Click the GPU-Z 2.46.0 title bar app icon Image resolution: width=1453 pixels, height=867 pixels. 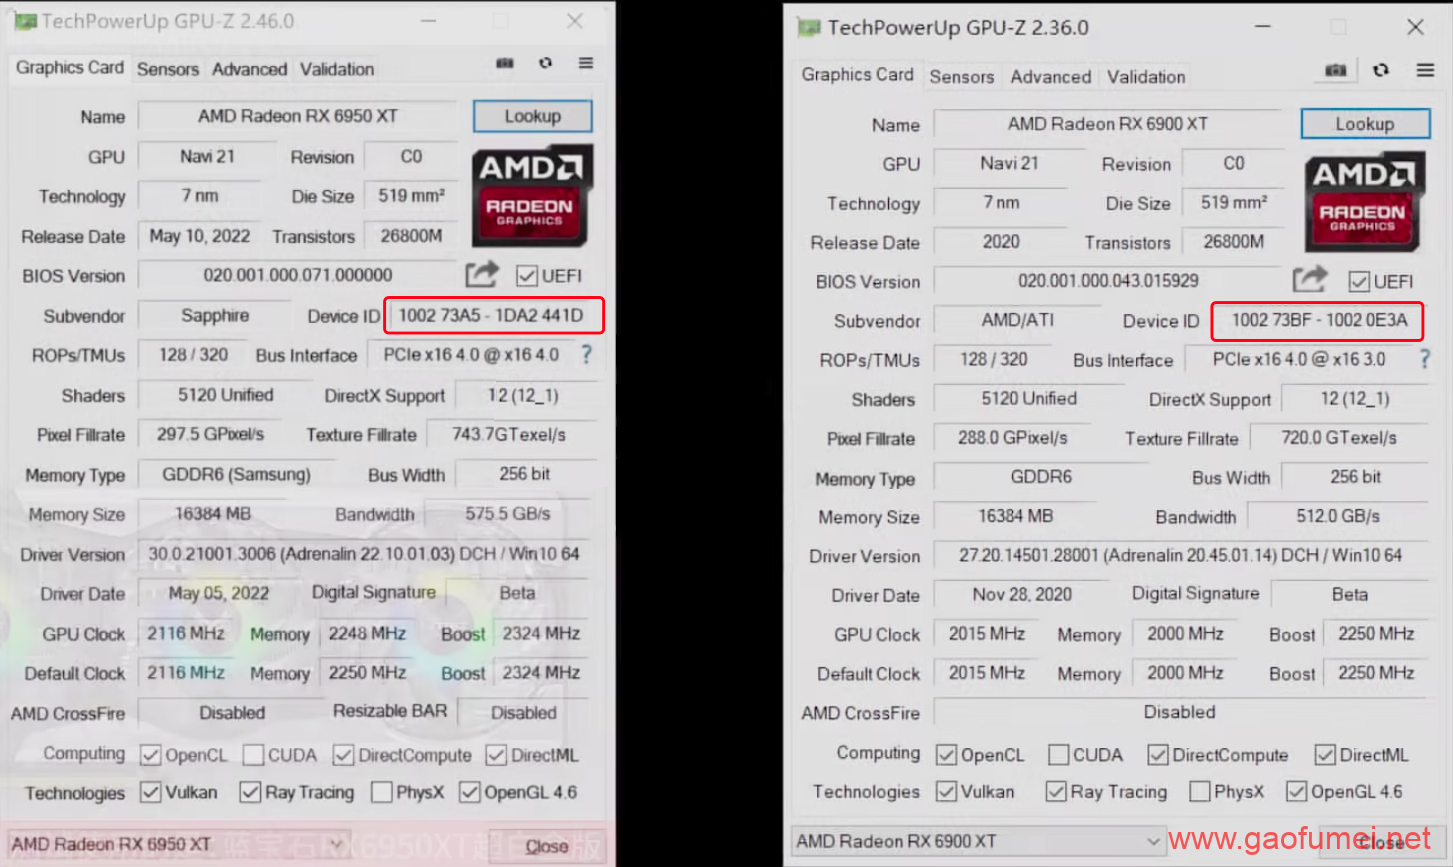coord(25,21)
